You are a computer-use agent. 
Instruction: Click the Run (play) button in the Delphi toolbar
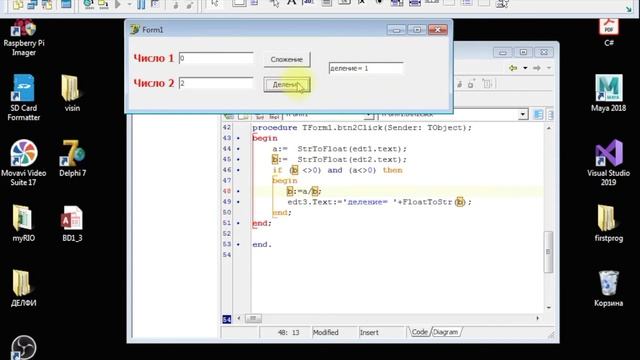[x=118, y=4]
